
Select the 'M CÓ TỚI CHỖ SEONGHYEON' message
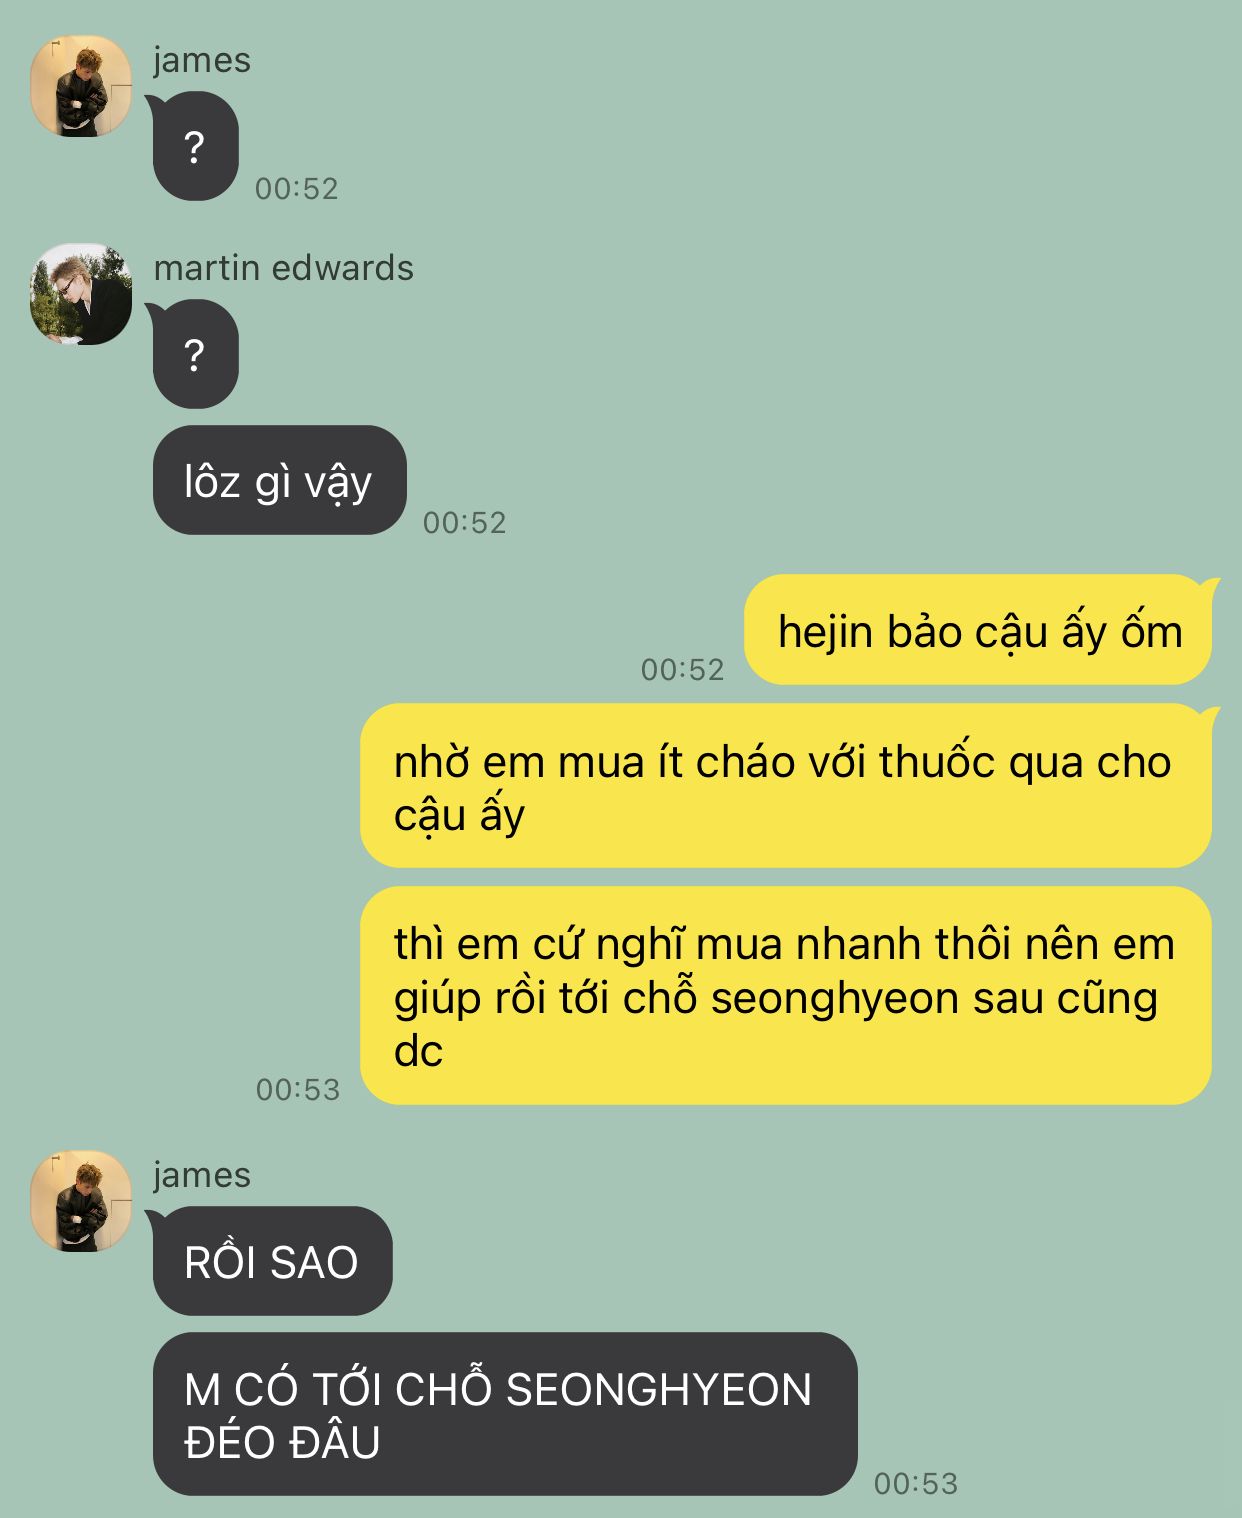tap(505, 1414)
